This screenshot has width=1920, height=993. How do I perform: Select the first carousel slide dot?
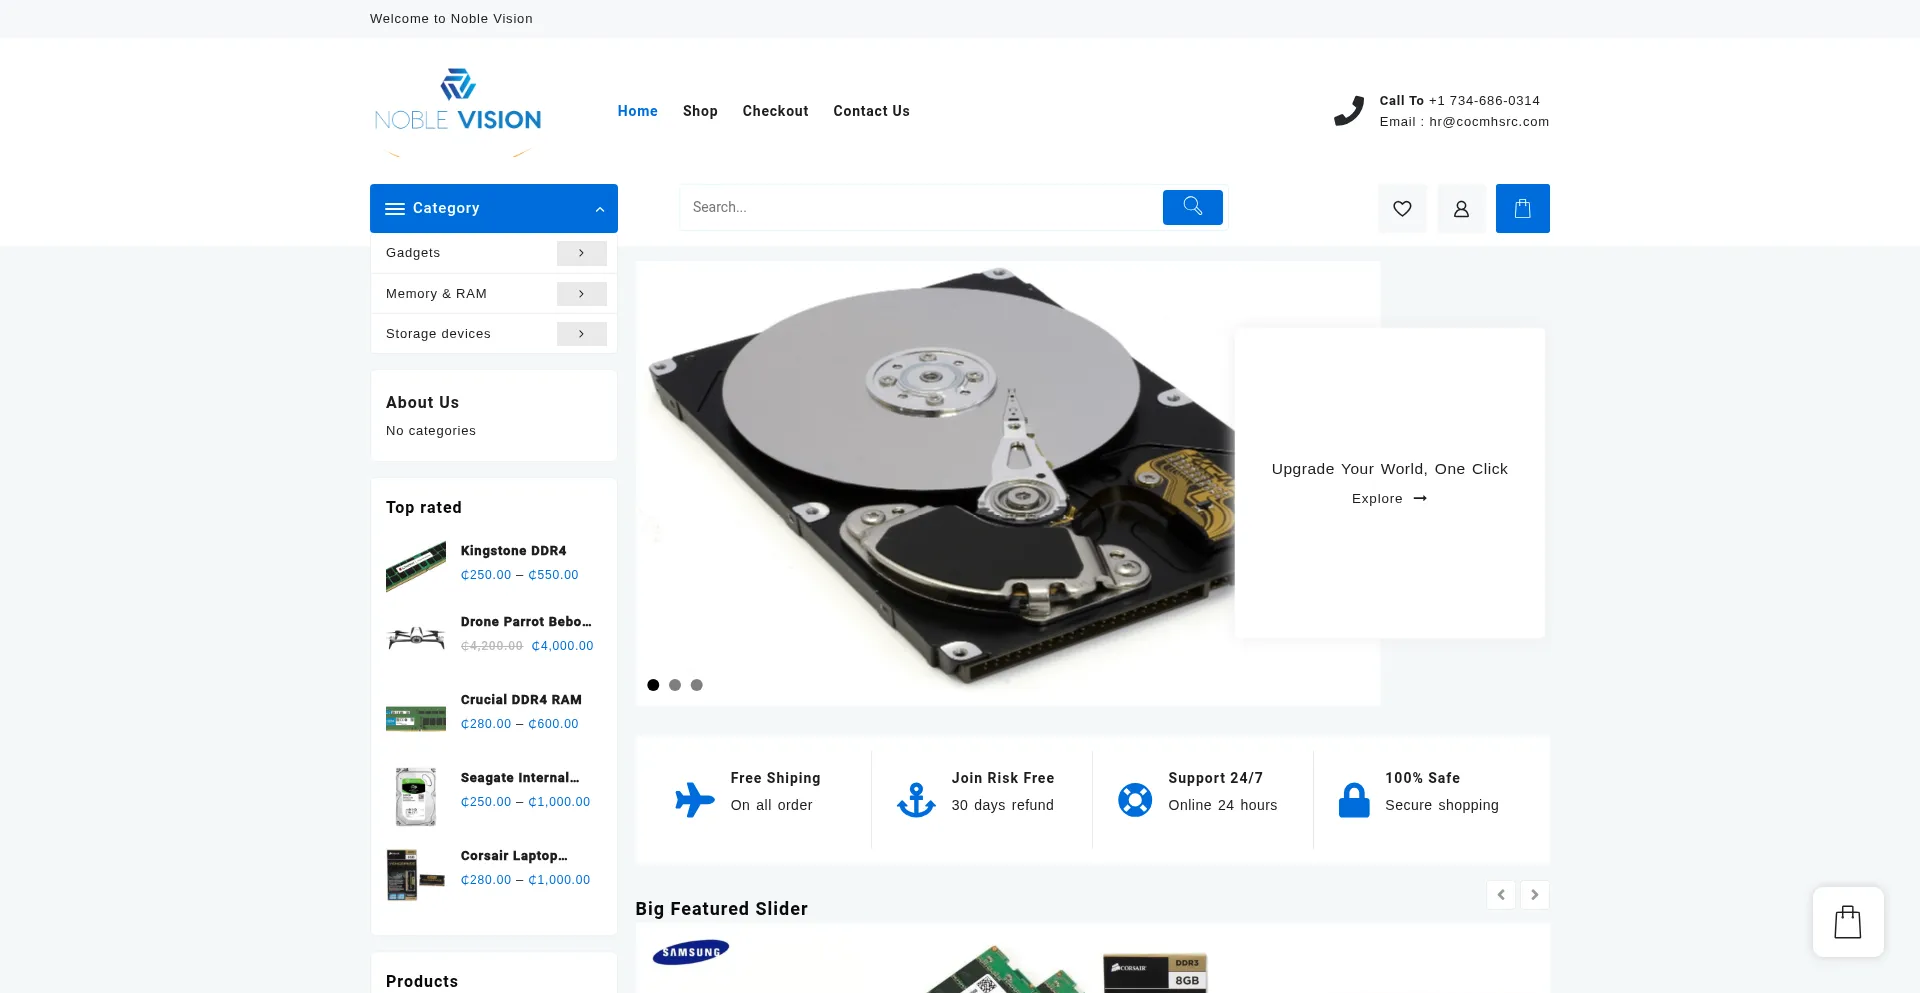coord(653,685)
